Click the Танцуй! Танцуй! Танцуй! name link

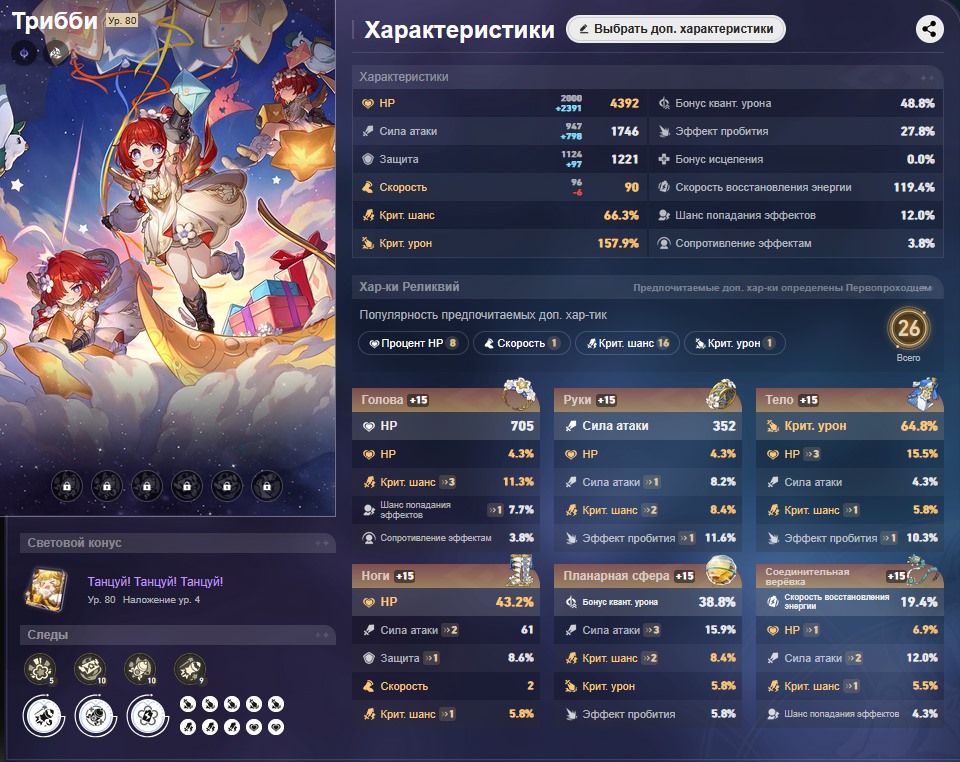pos(156,581)
